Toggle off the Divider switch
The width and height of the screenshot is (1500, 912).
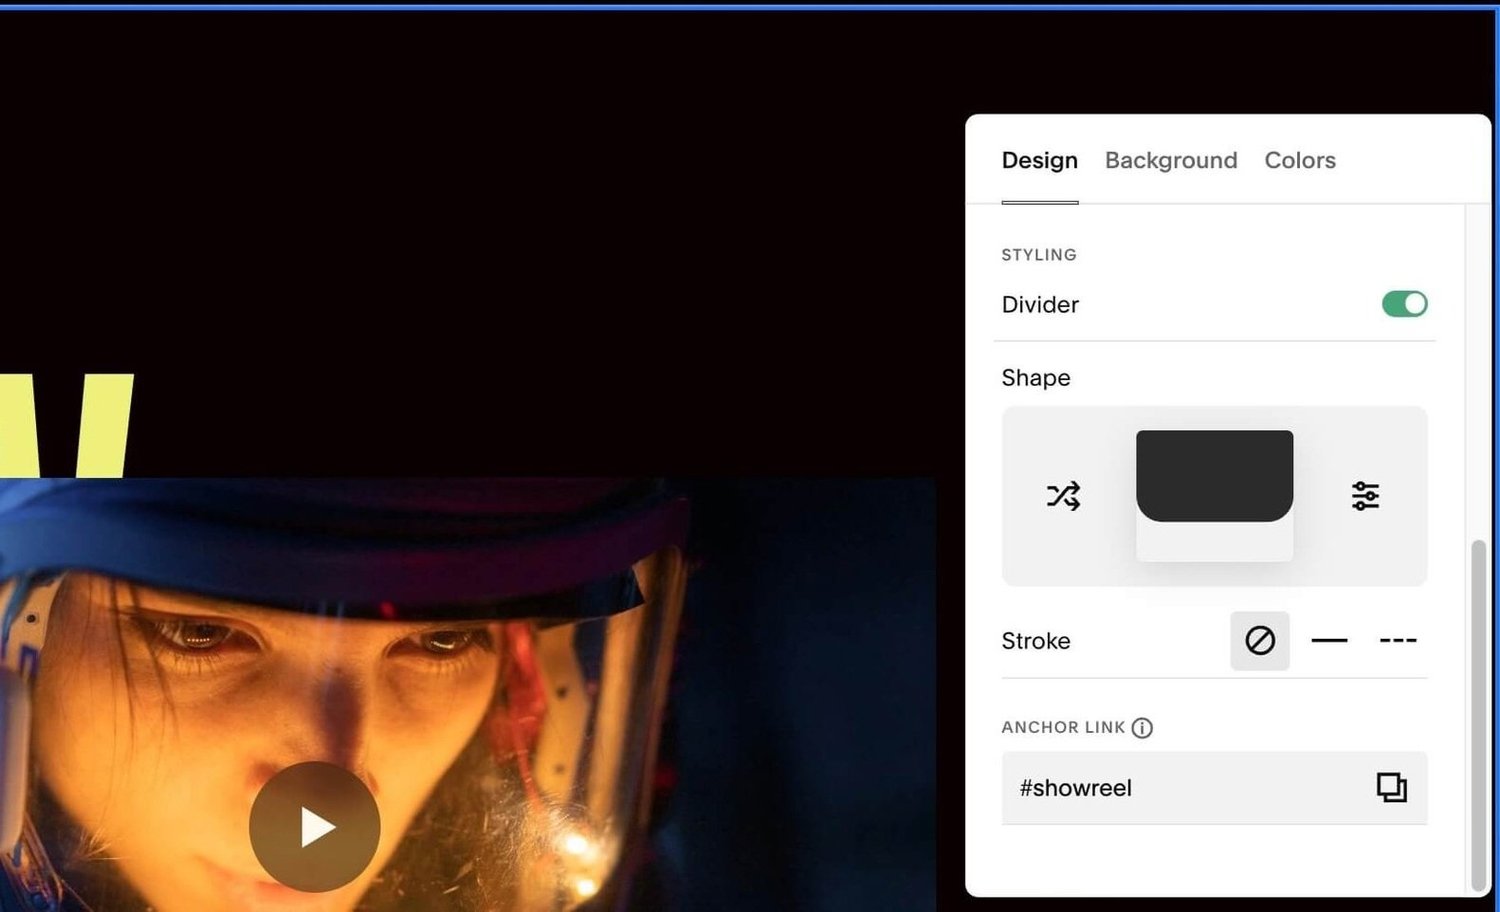(x=1403, y=304)
